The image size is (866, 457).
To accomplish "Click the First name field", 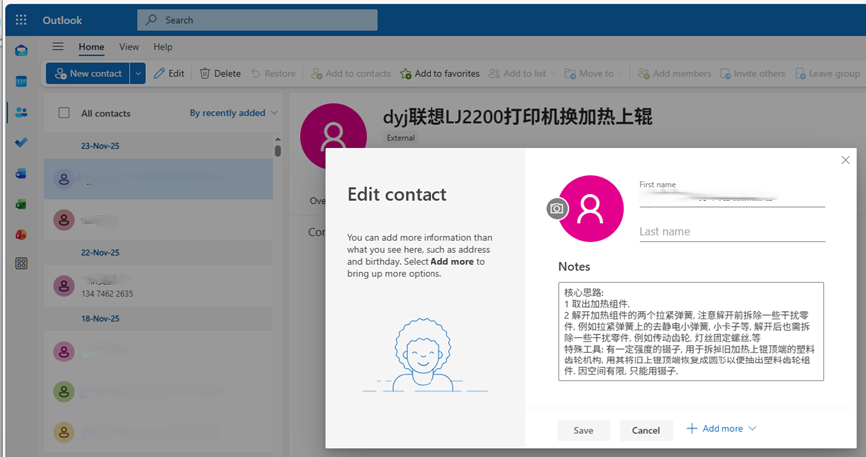I will 732,198.
